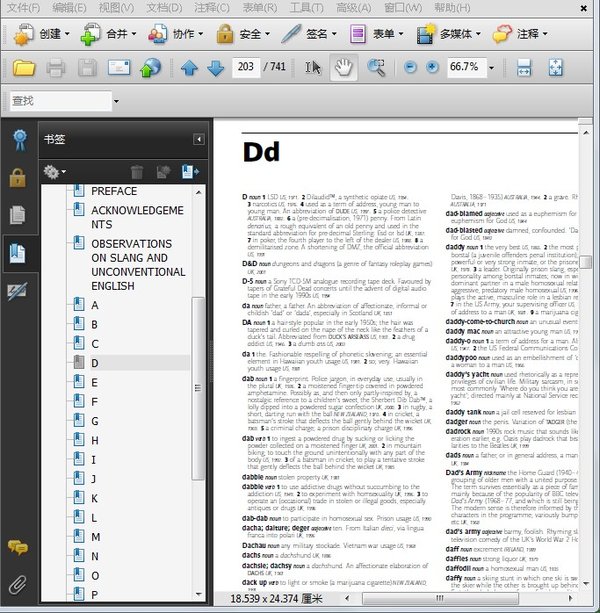Select highlighted bookmark D
600x613 pixels.
coord(95,363)
